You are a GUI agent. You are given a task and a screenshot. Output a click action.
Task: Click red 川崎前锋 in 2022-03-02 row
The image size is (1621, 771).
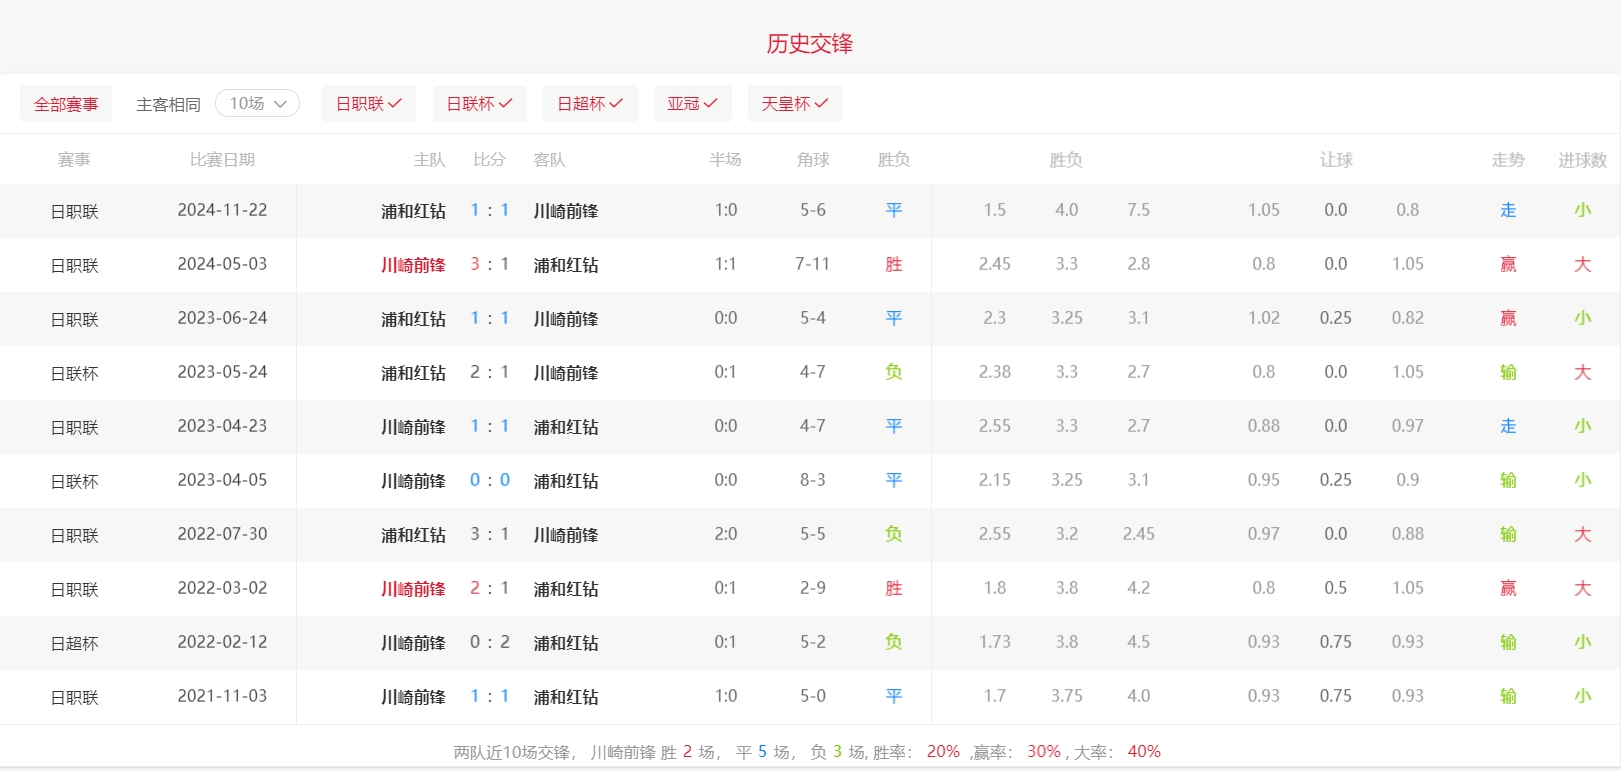[x=413, y=589]
